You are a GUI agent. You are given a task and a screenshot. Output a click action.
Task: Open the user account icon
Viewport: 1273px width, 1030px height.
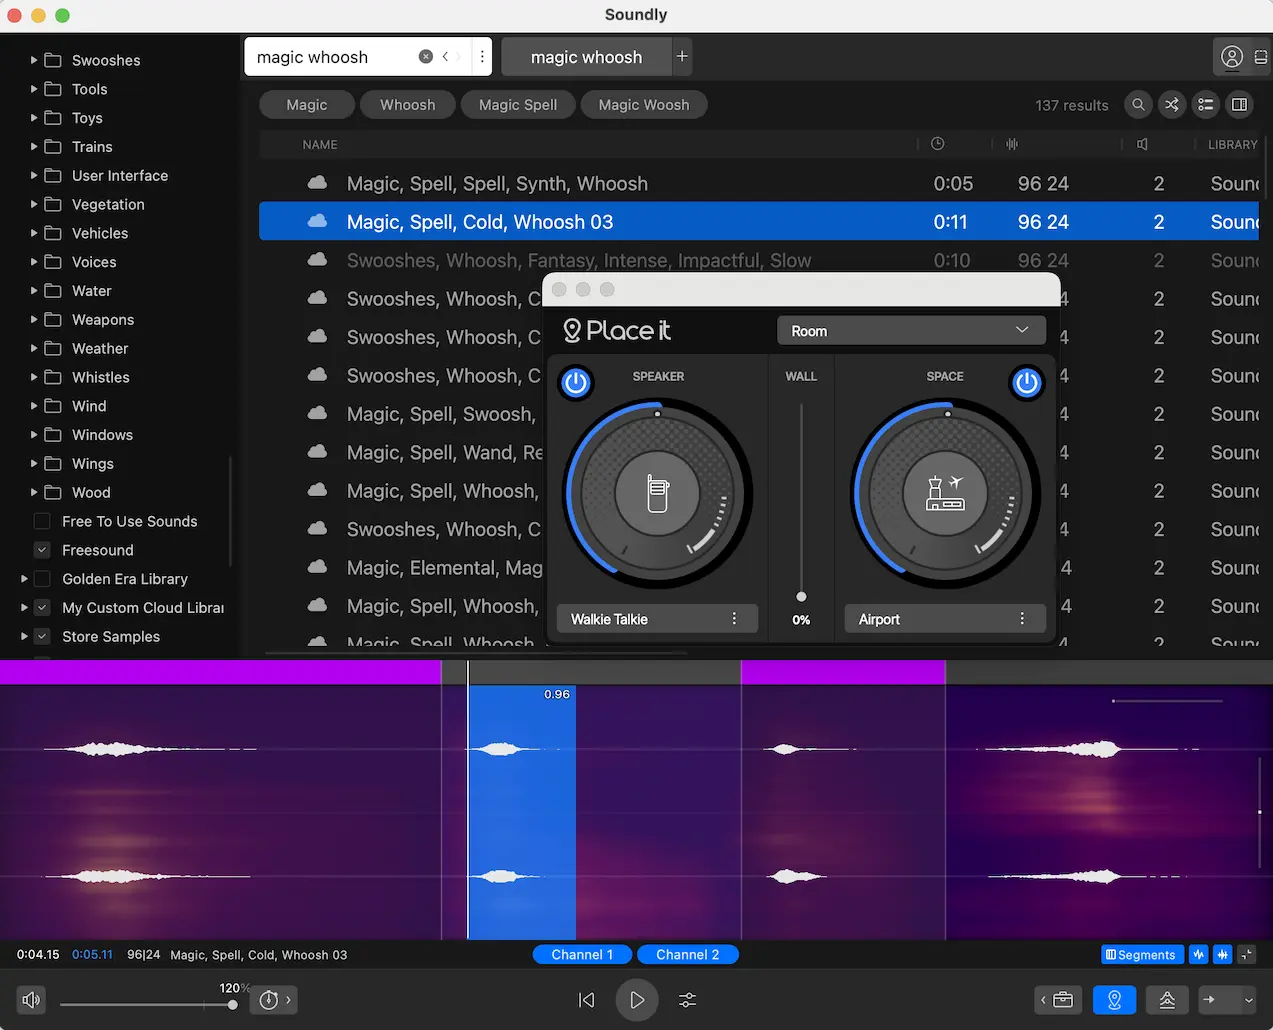[x=1232, y=57]
